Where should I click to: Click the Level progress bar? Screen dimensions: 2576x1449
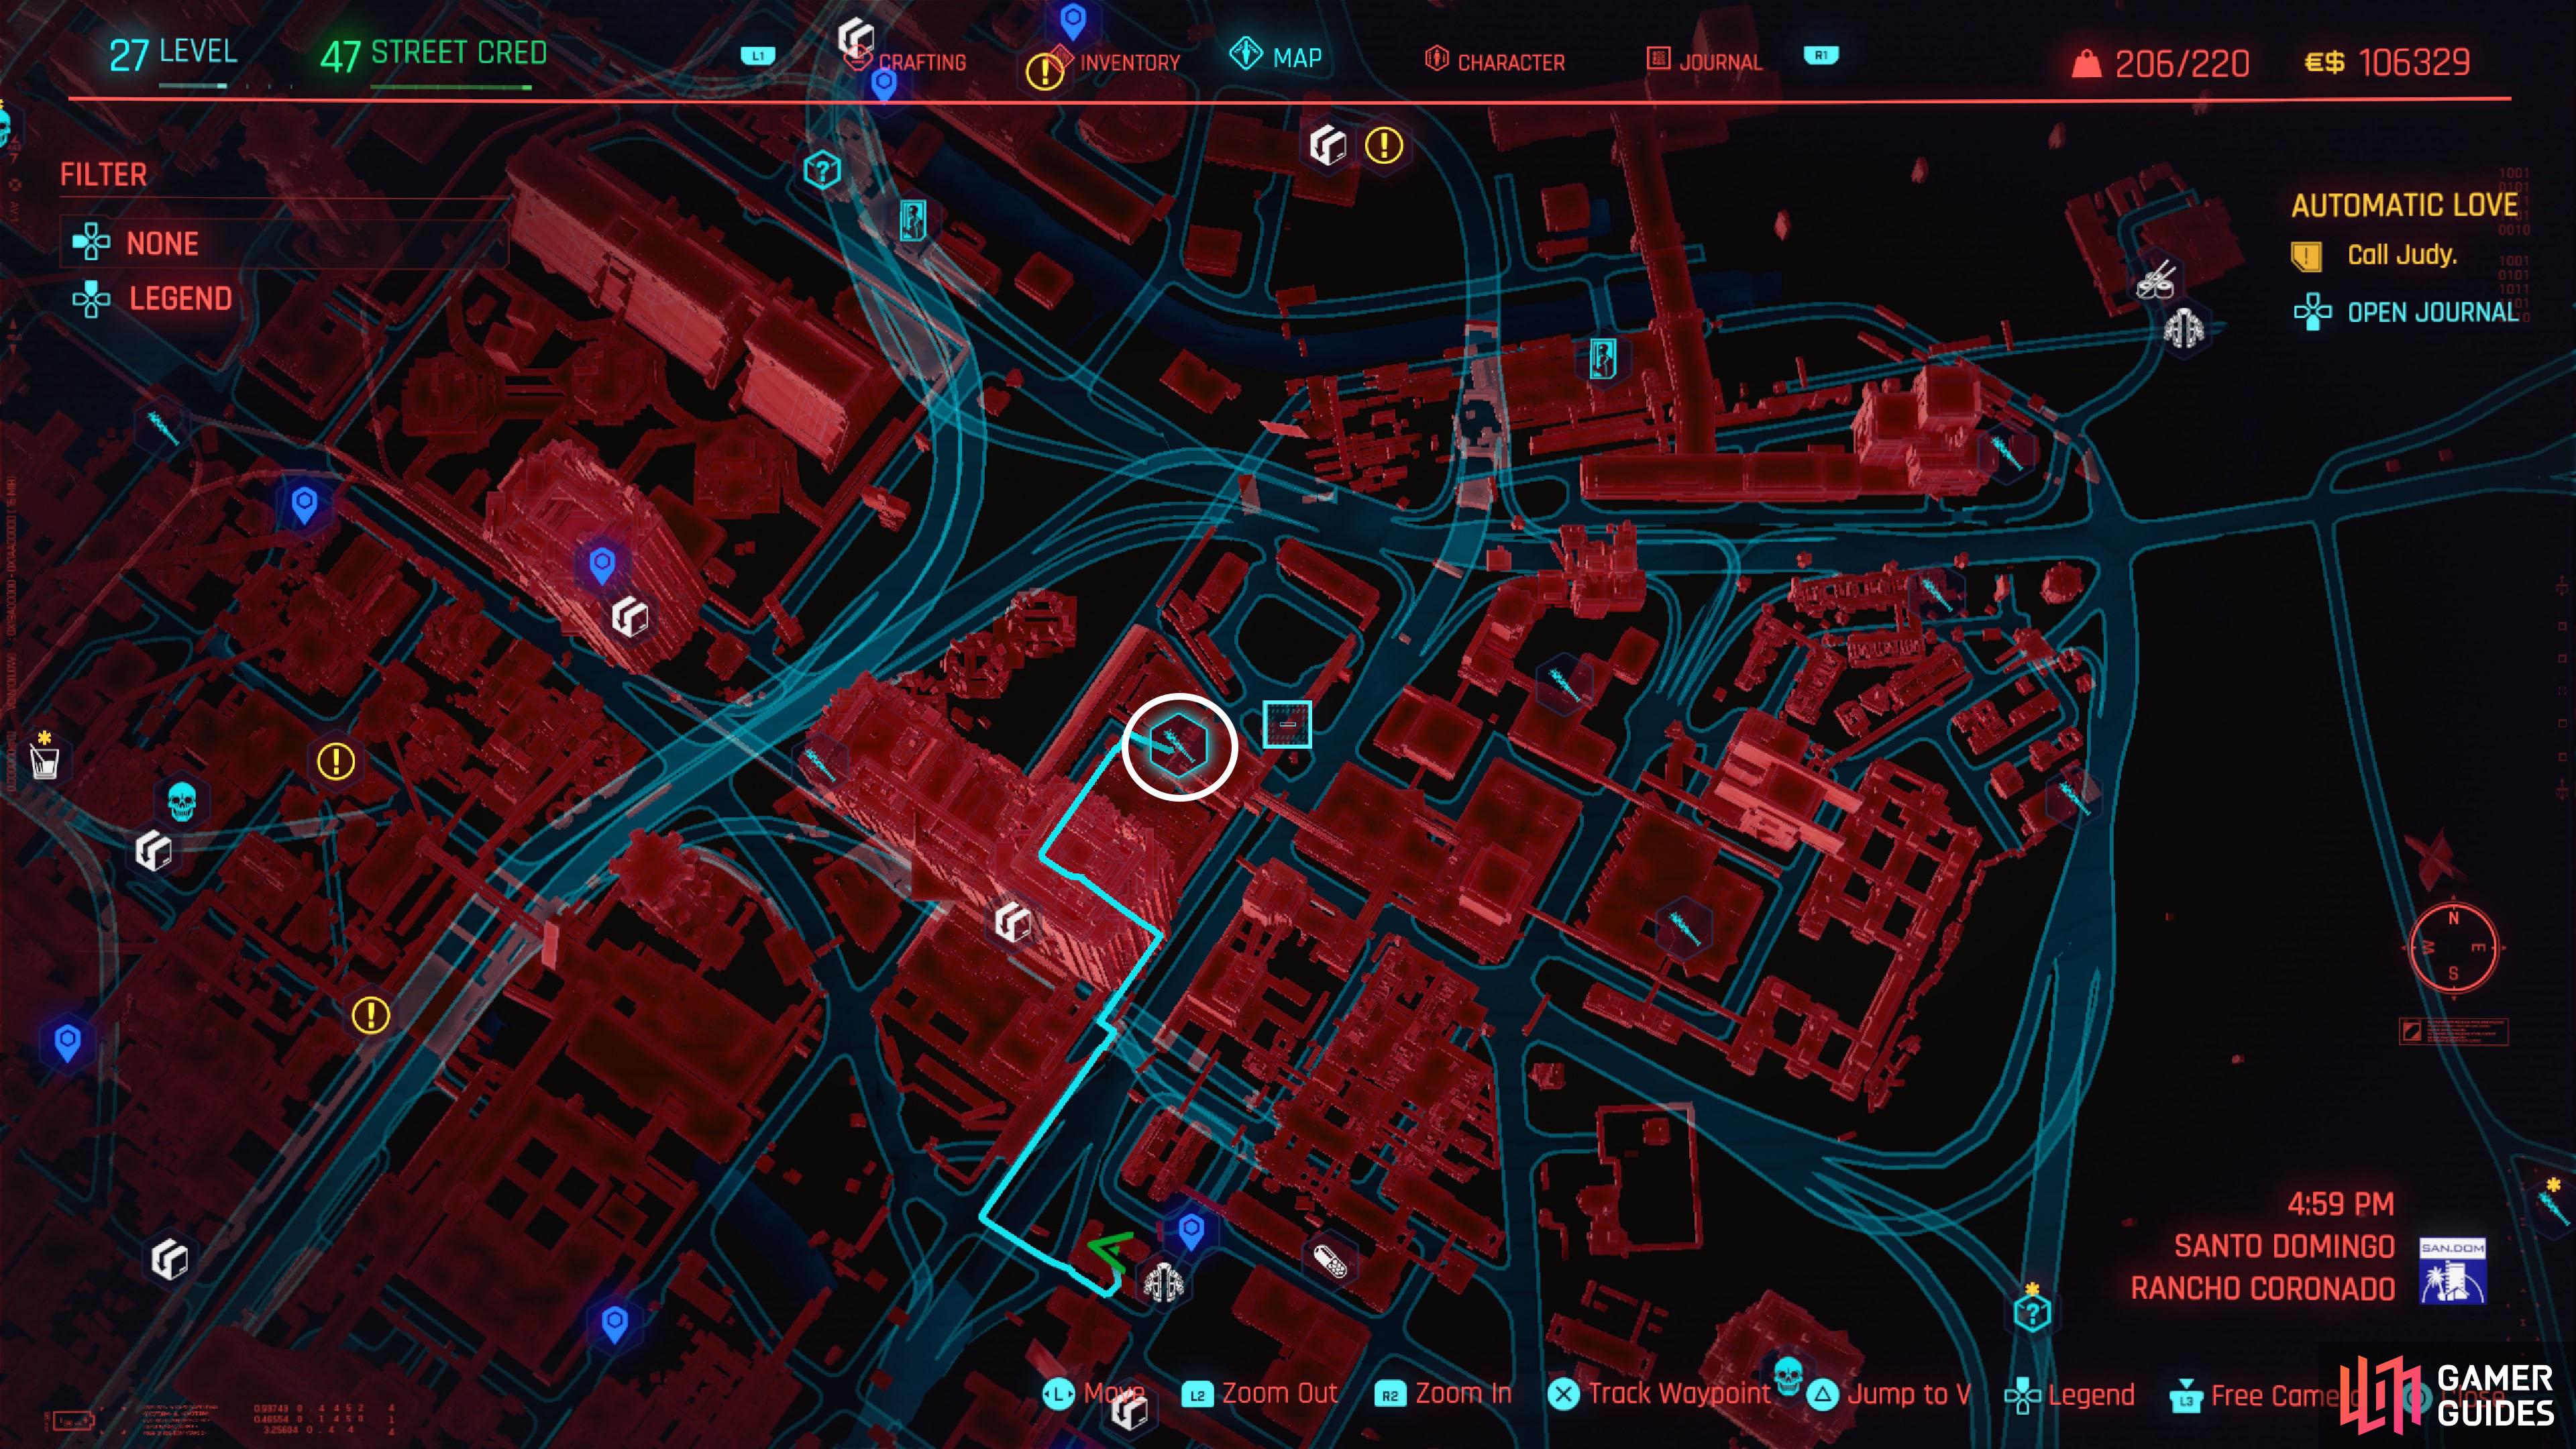click(193, 87)
